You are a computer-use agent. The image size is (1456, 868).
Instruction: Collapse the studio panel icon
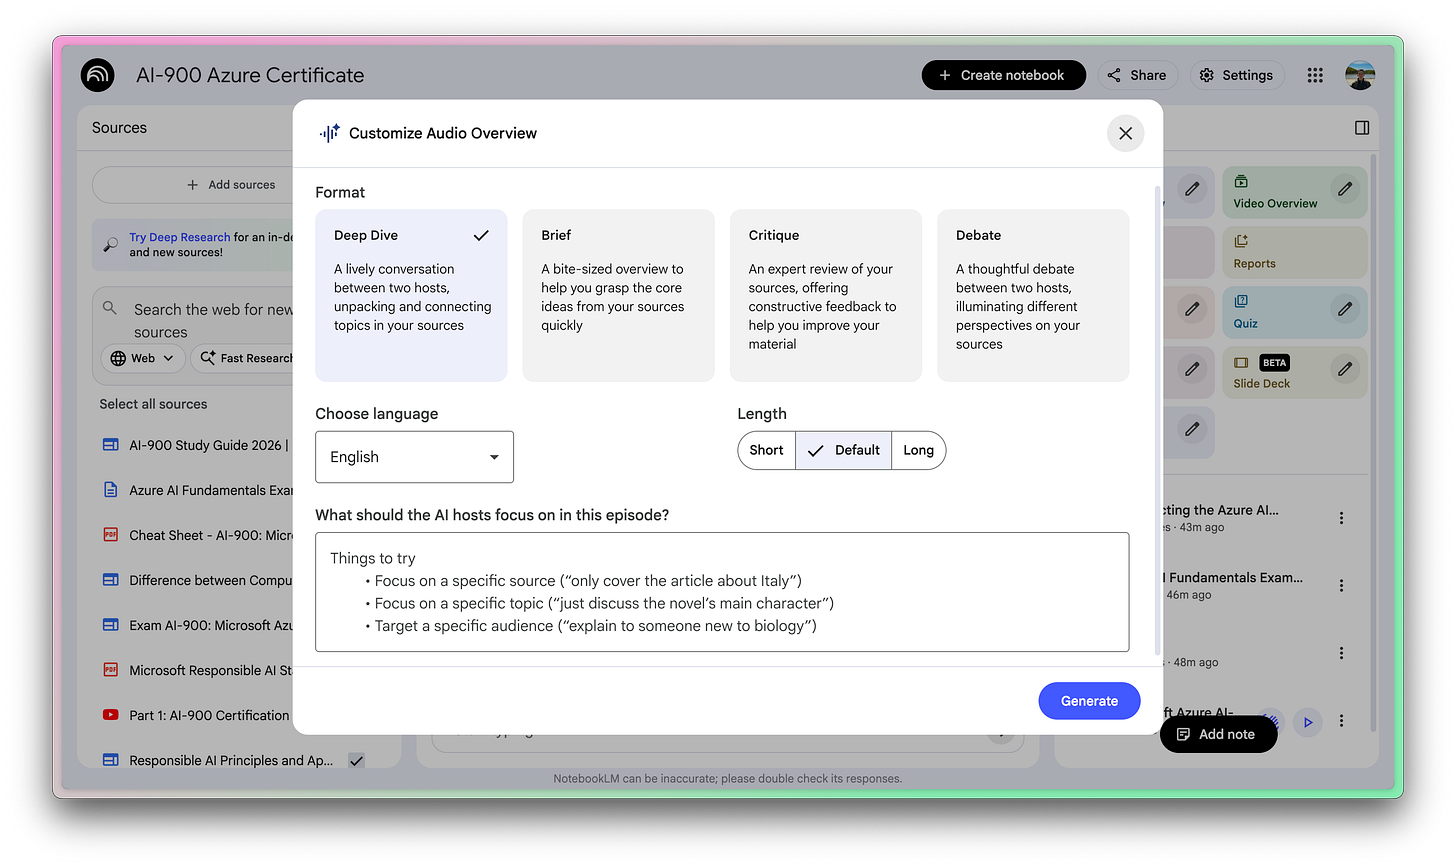pyautogui.click(x=1362, y=128)
